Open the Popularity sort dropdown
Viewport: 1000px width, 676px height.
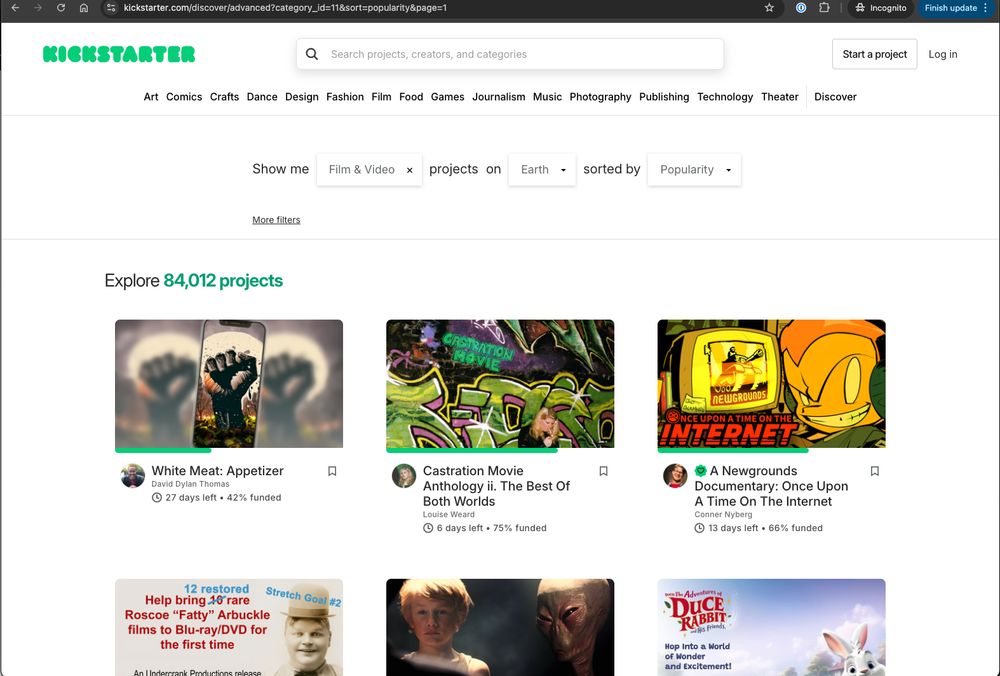[695, 170]
